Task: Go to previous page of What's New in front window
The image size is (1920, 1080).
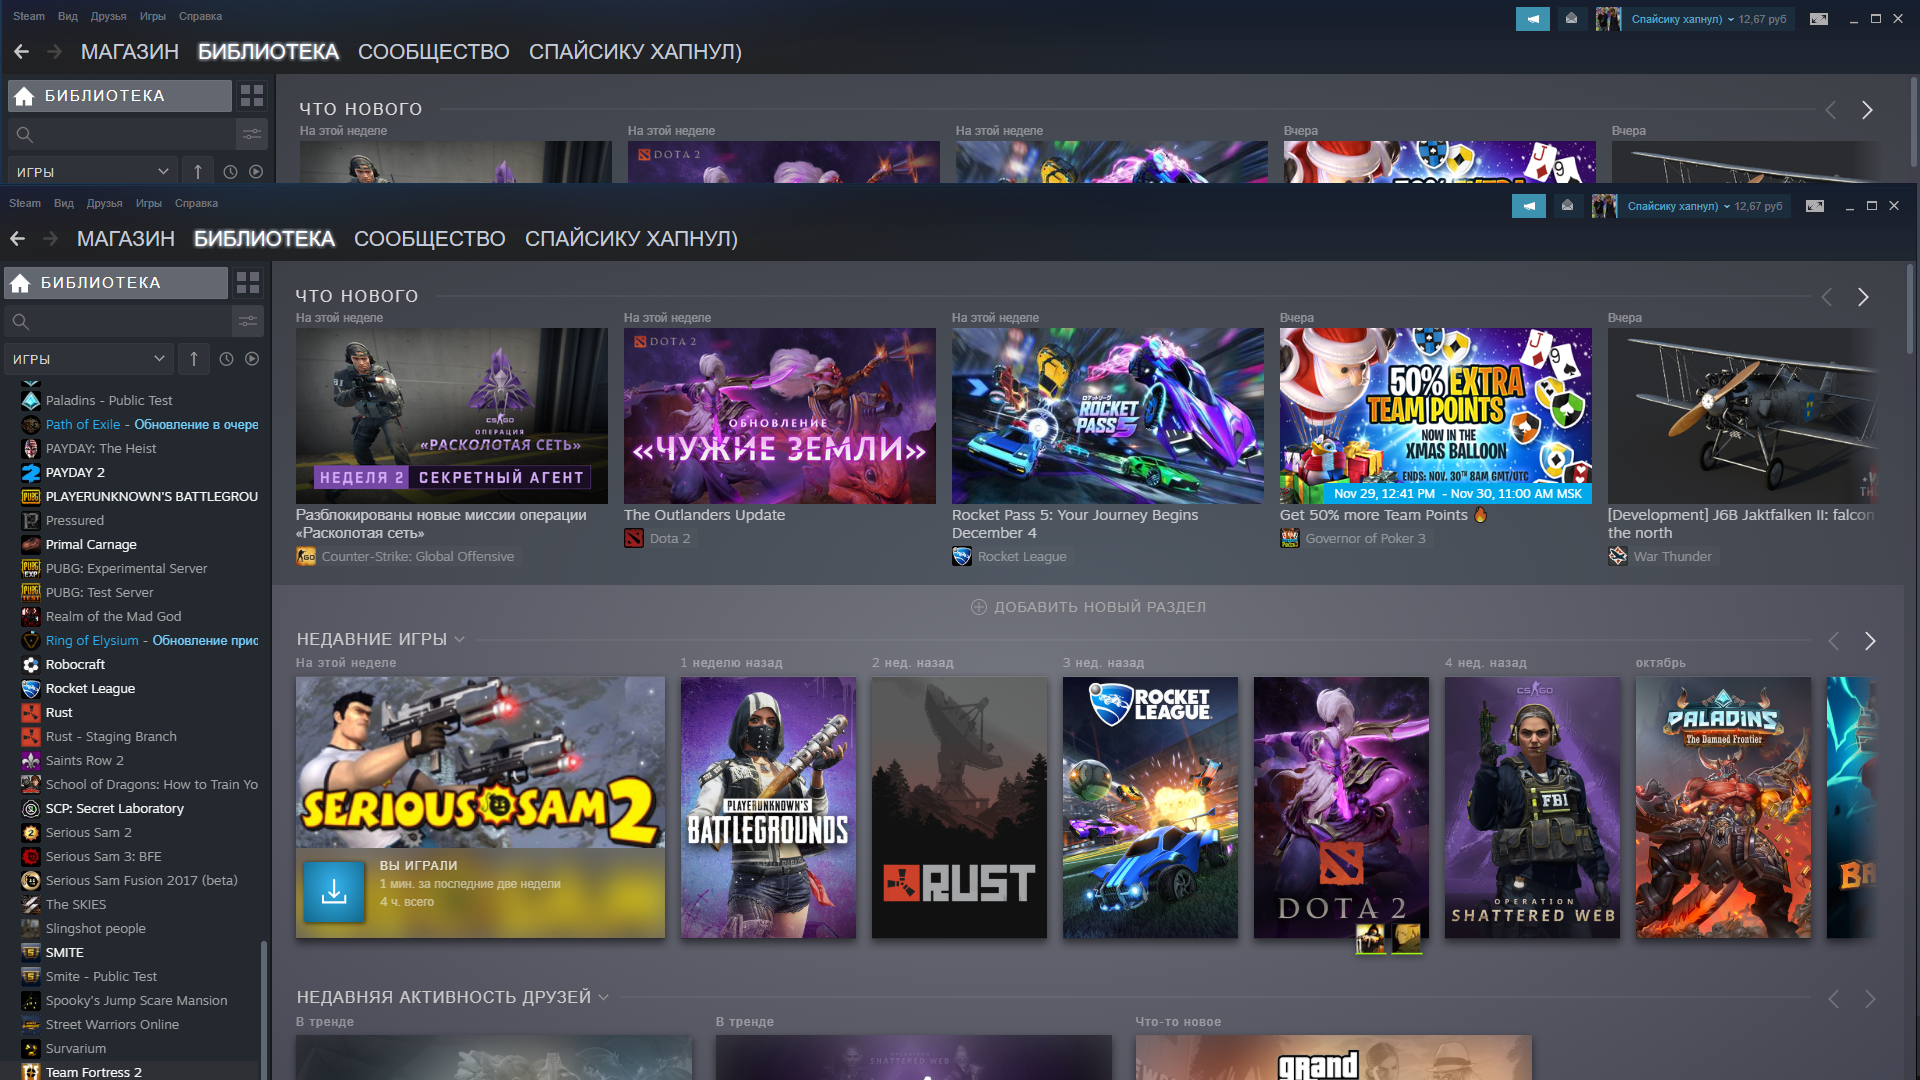Action: click(1827, 297)
